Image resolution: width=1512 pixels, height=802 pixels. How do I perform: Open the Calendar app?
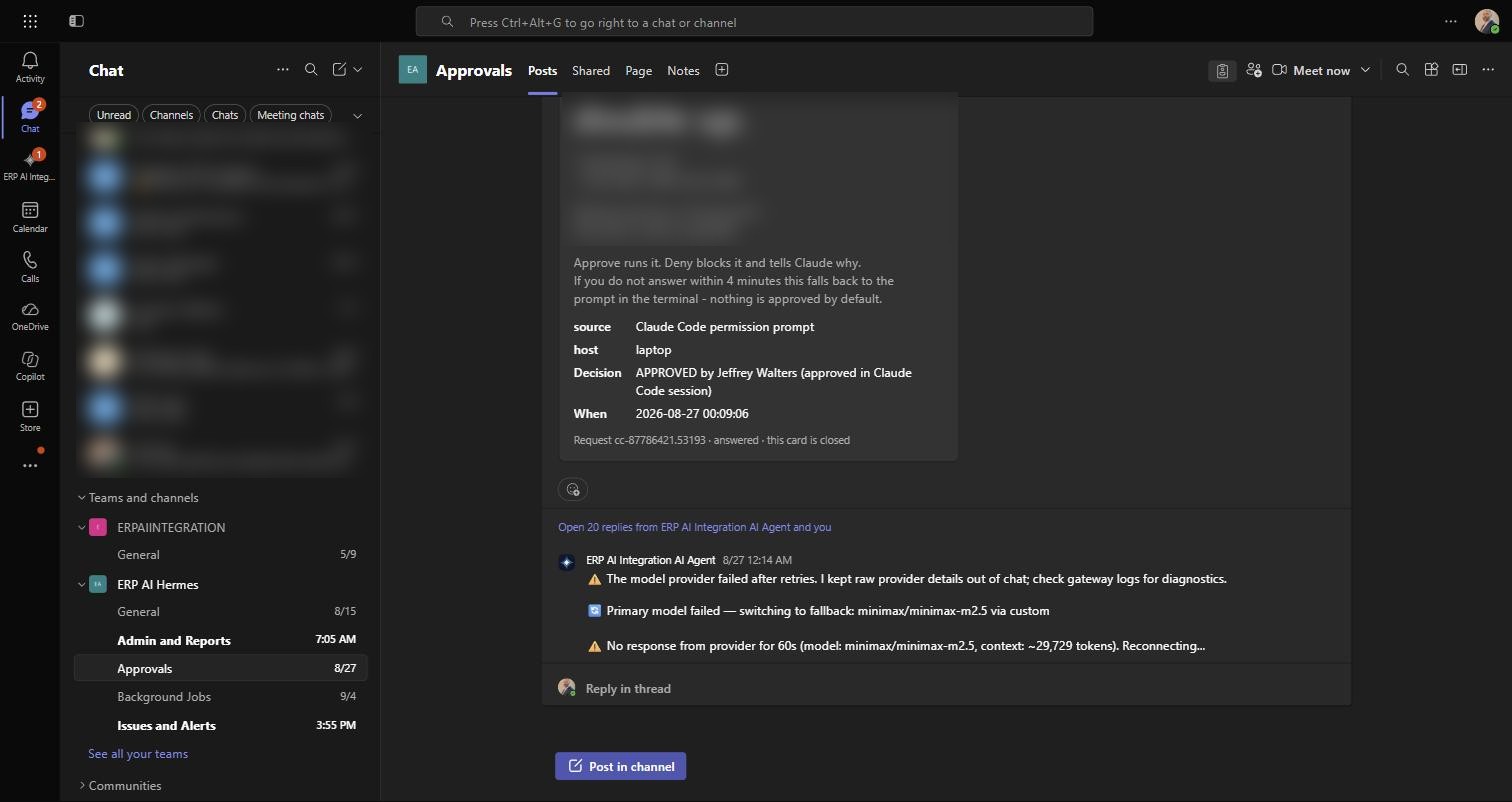pyautogui.click(x=30, y=217)
